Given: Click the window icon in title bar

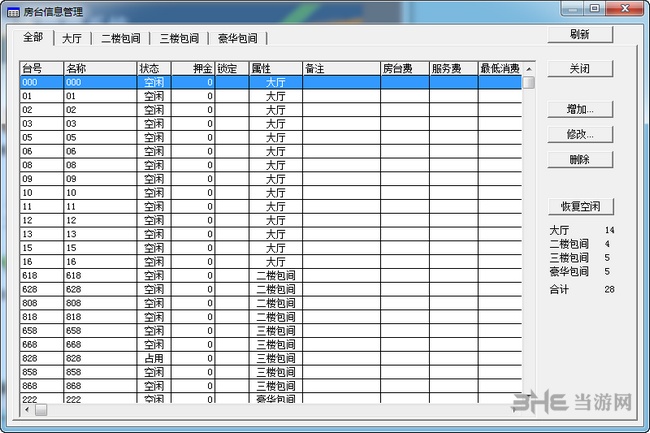Looking at the screenshot, I should (13, 12).
